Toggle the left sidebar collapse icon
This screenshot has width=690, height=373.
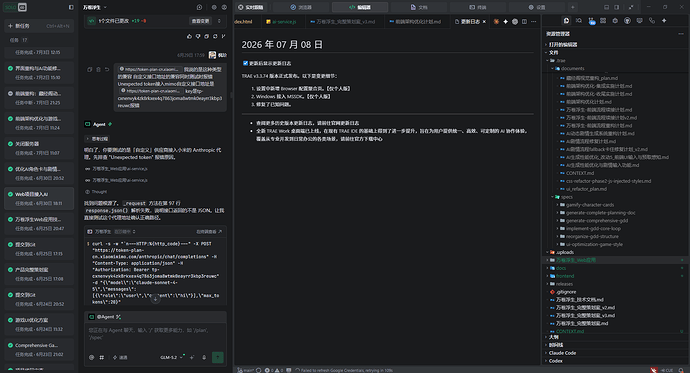pyautogui.click(x=71, y=7)
